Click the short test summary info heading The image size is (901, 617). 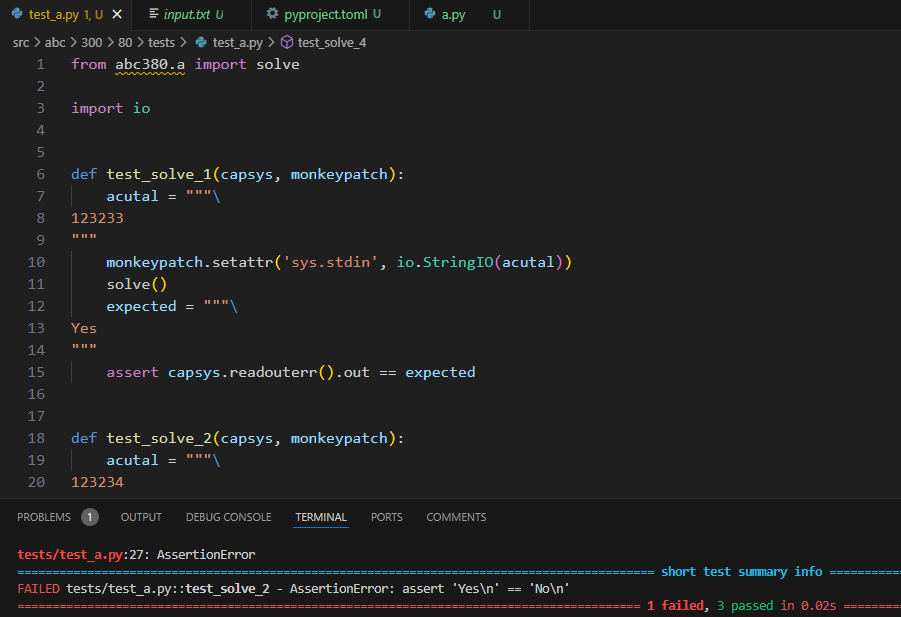tap(742, 572)
